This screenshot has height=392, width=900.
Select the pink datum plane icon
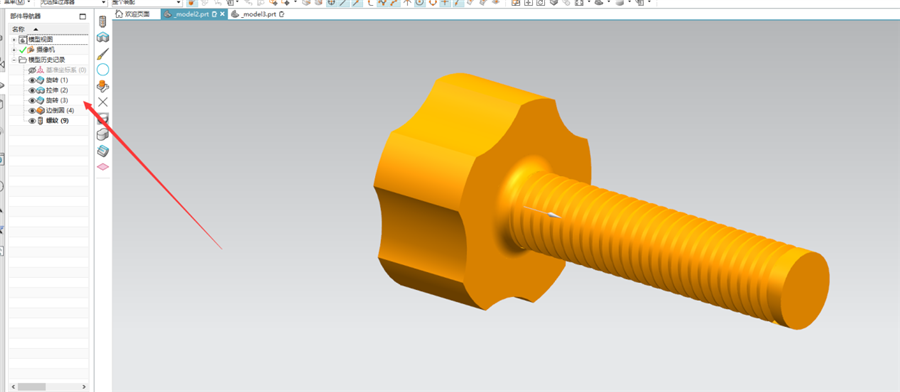[x=103, y=166]
